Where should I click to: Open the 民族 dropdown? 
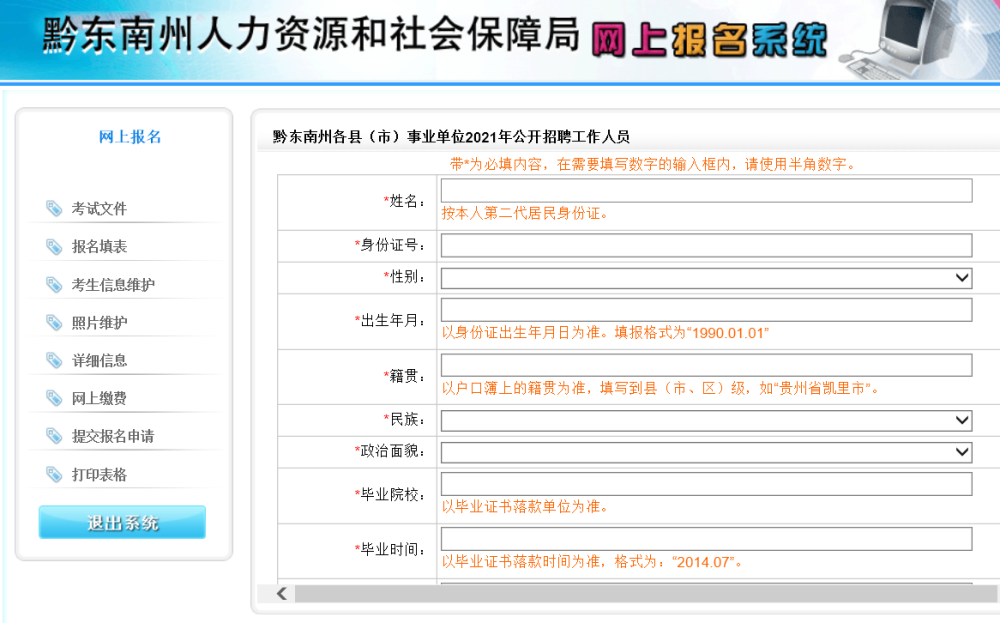tap(706, 420)
